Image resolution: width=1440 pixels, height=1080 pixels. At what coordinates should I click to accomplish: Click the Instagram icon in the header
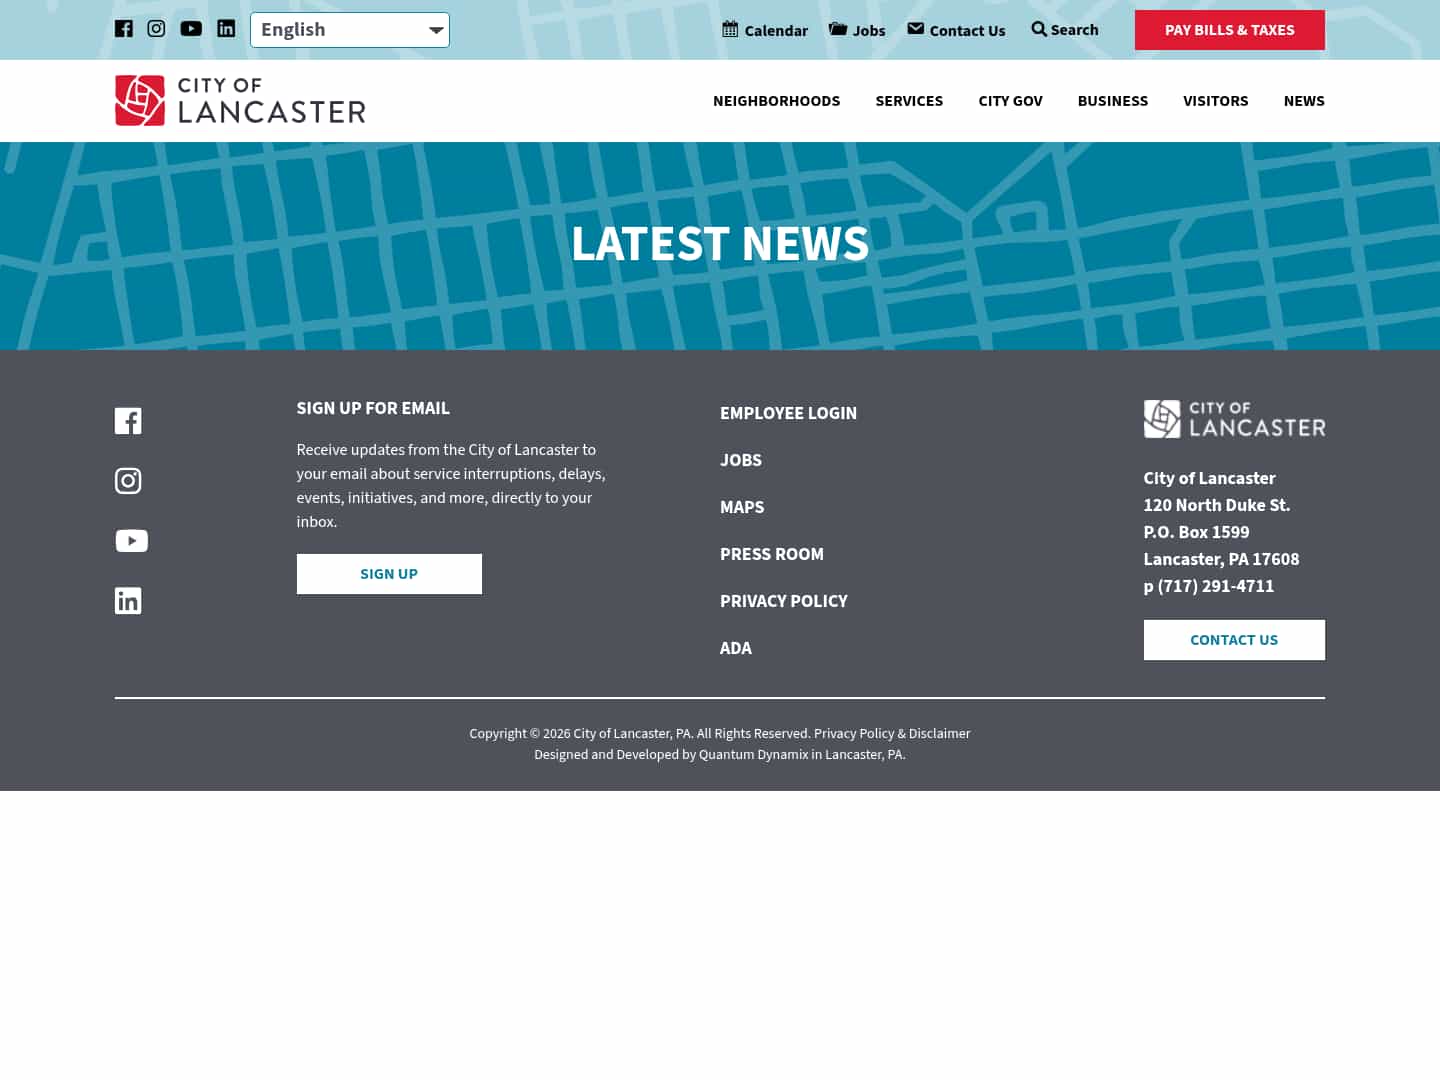coord(156,28)
